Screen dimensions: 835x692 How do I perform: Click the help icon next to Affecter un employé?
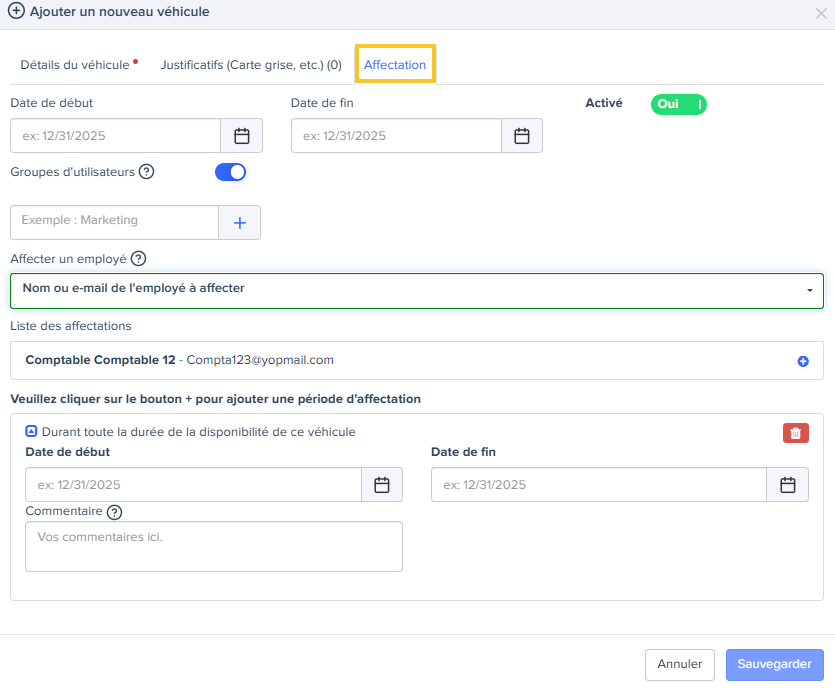pyautogui.click(x=139, y=259)
